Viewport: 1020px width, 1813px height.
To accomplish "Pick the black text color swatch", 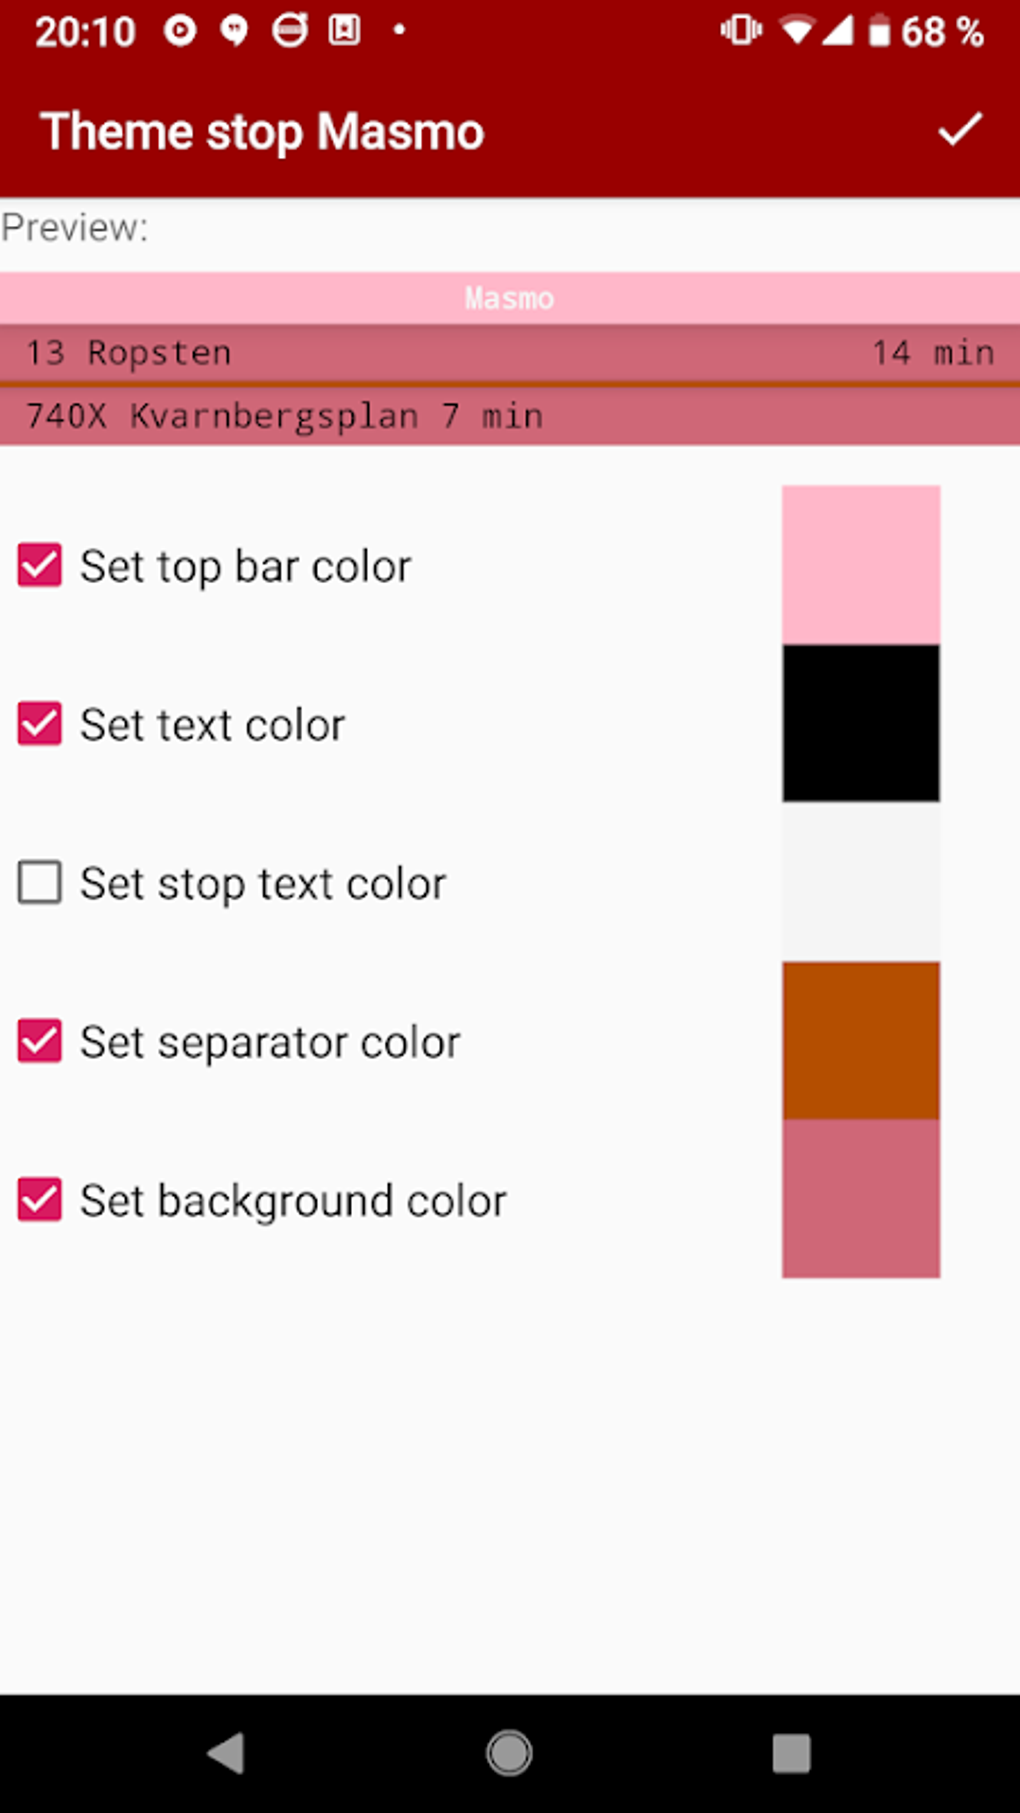I will click(x=860, y=723).
